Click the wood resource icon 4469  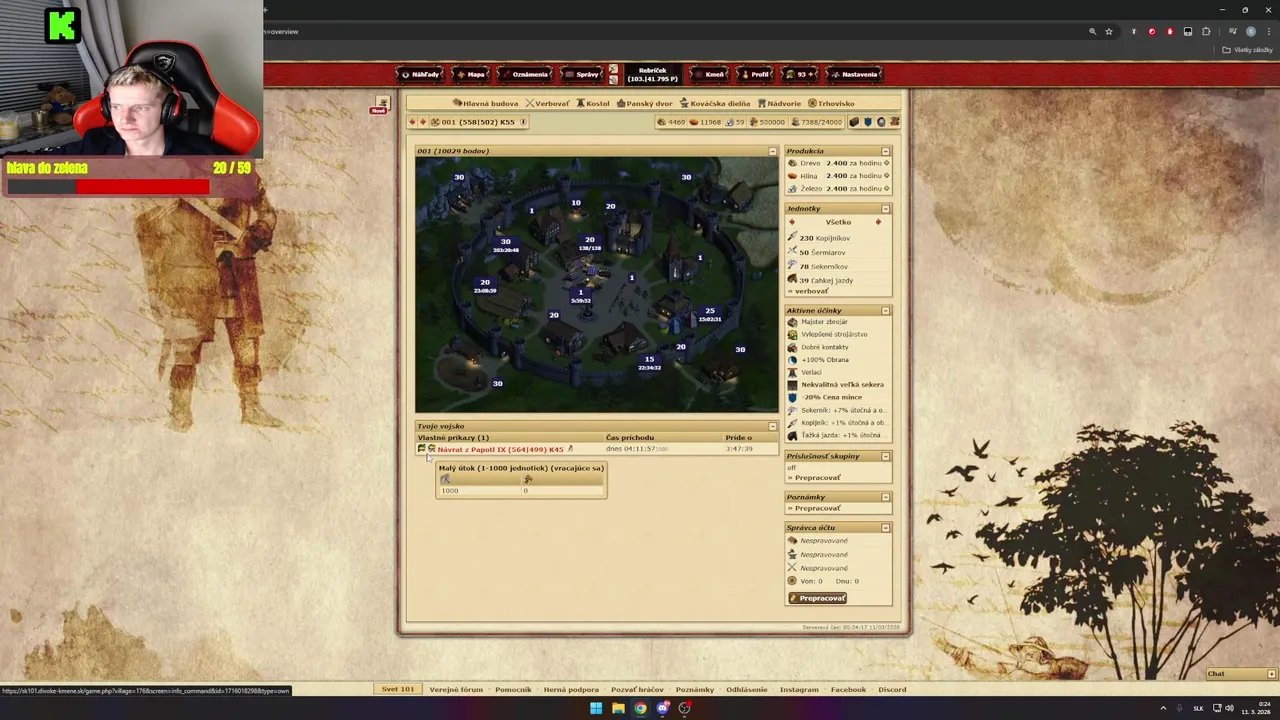coord(661,122)
